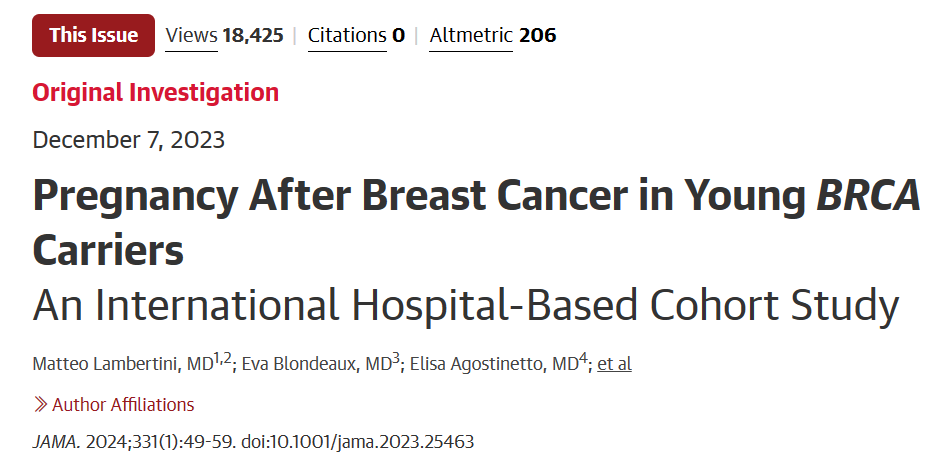This screenshot has height=462, width=940.
Task: Open author Matteo Lambertini's name
Action: tap(122, 364)
